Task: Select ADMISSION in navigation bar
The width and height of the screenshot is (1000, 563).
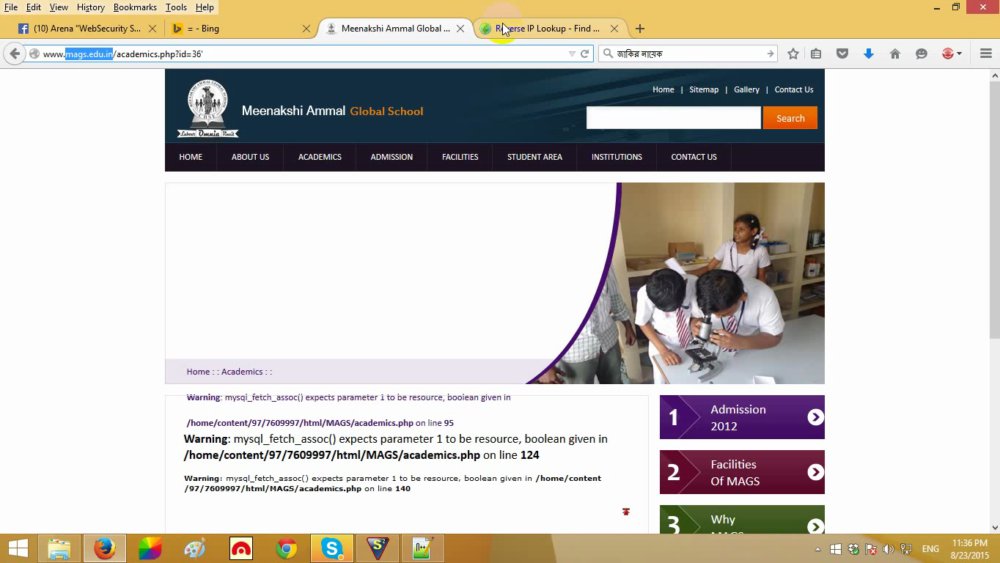Action: point(392,157)
